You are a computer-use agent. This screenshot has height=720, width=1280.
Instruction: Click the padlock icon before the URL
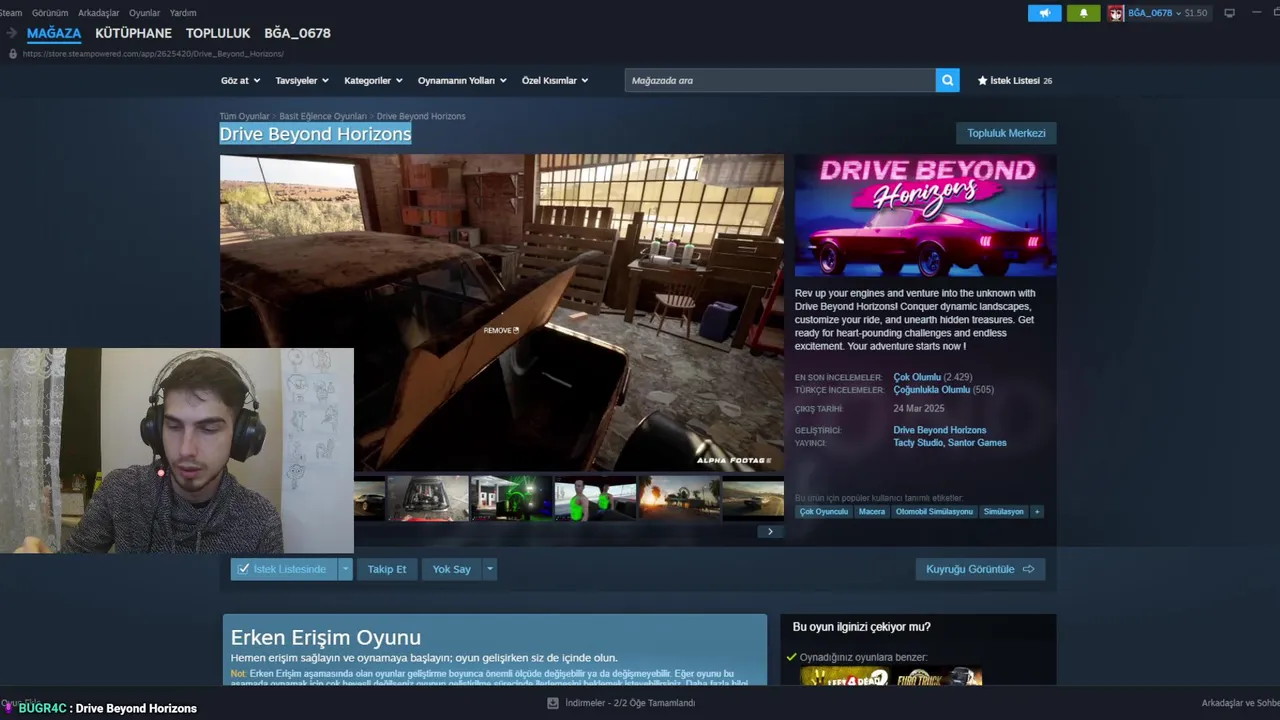click(x=12, y=53)
